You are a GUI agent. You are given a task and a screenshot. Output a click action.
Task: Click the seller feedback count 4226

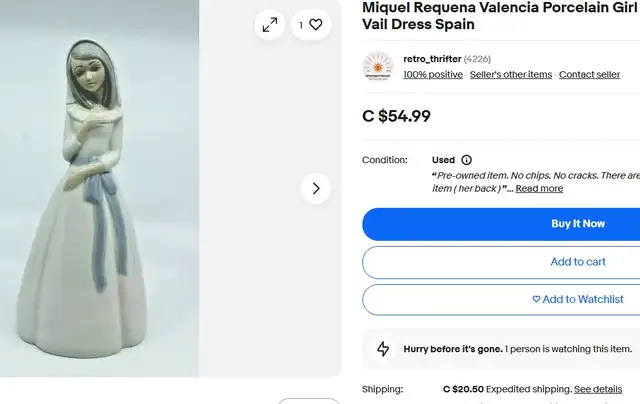(x=477, y=59)
